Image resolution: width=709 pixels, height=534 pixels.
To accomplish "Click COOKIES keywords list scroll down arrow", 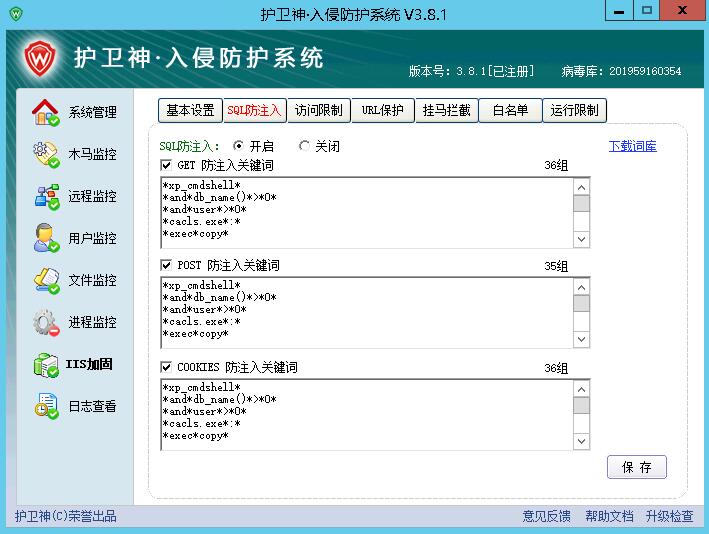I will [x=581, y=441].
